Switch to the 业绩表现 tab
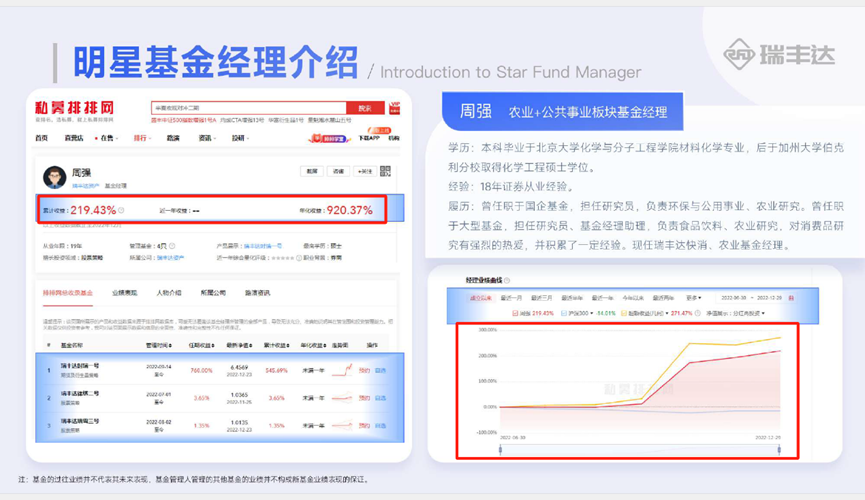Screen dimensions: 865x500 pyautogui.click(x=125, y=293)
